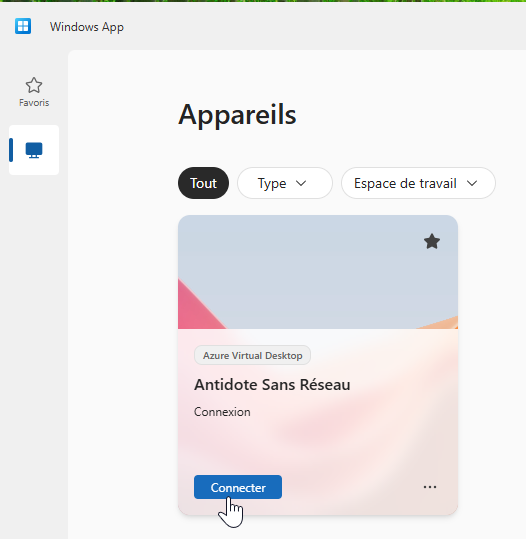Click the blue selection indicator beside monitor icon
The height and width of the screenshot is (539, 526).
[11, 150]
